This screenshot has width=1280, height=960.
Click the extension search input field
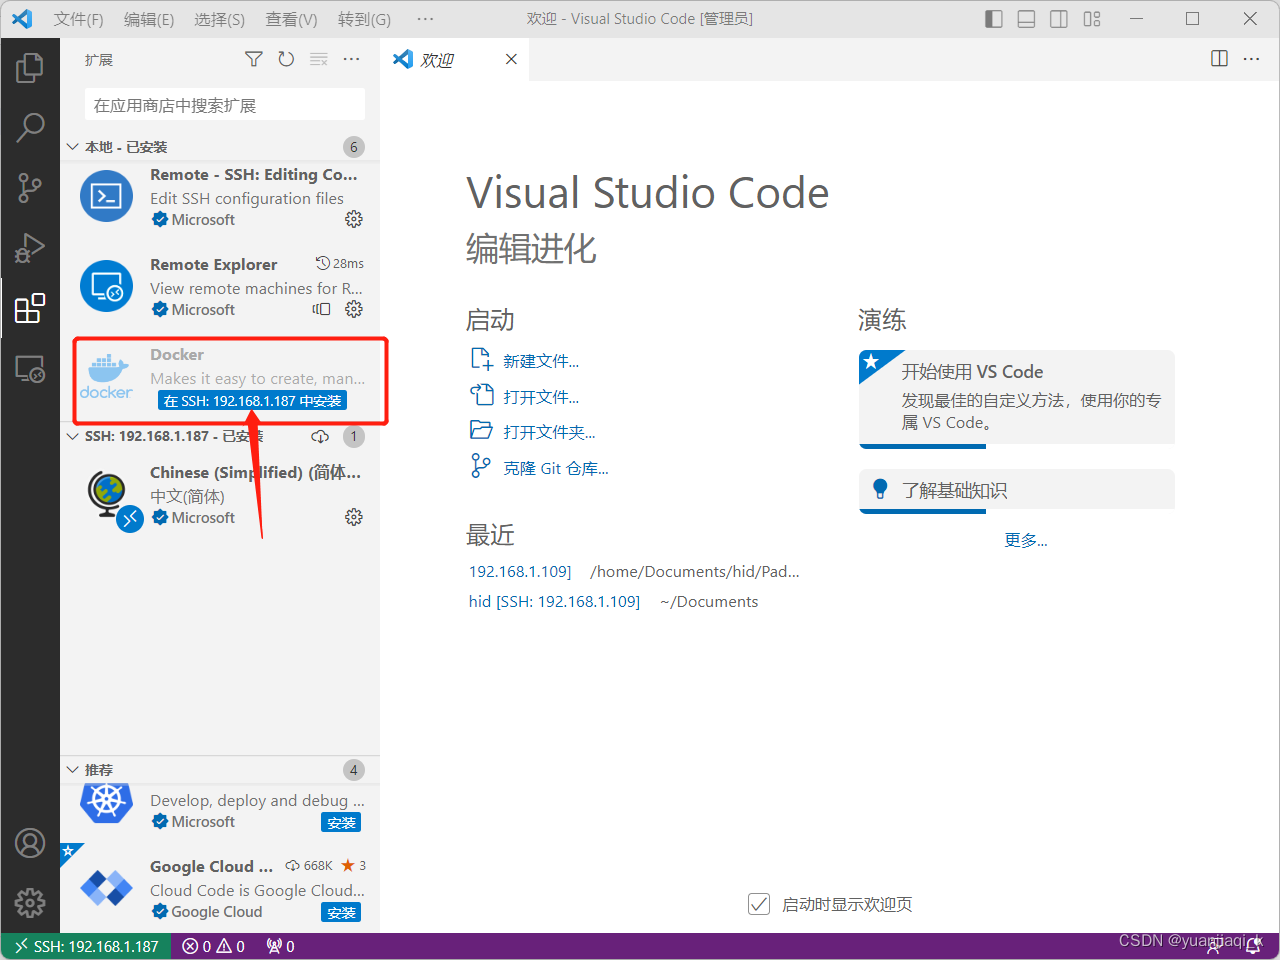(225, 105)
